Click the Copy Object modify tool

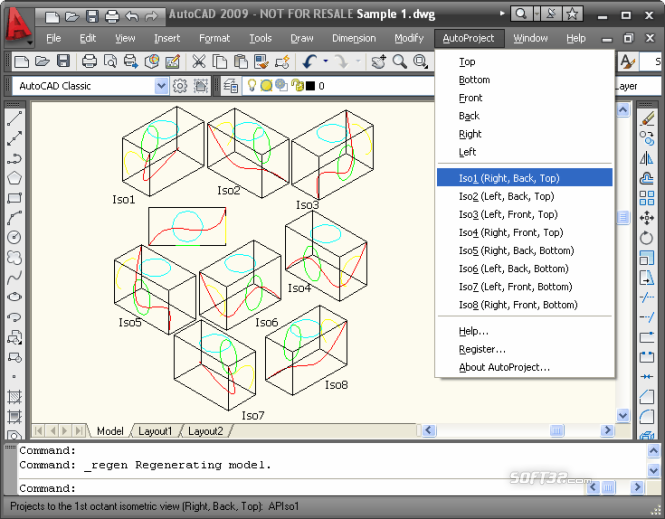point(647,139)
